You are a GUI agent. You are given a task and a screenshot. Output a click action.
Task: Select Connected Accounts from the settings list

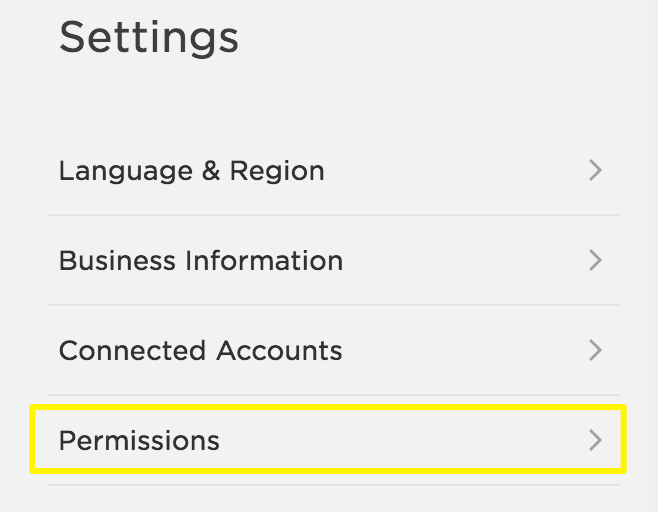[x=200, y=350]
